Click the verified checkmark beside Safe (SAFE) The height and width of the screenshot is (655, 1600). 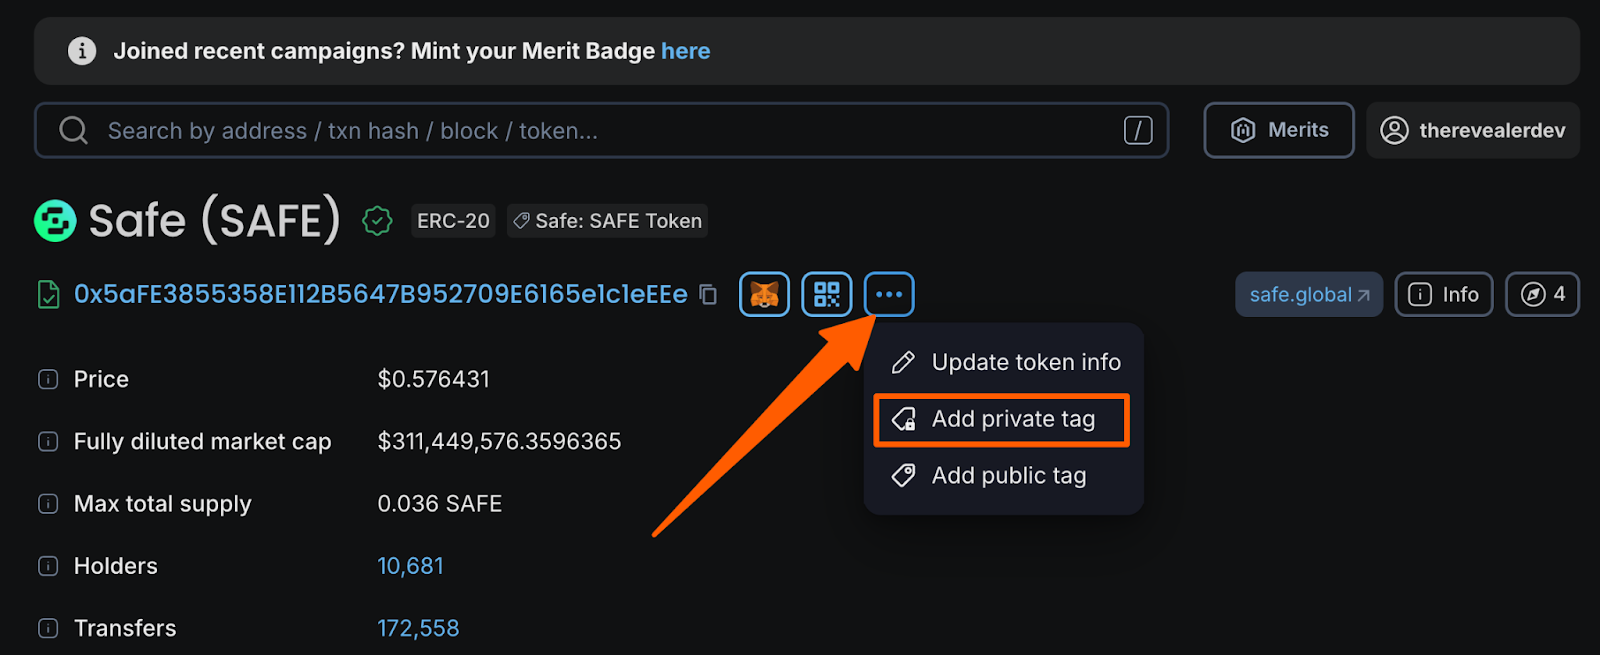pos(377,220)
